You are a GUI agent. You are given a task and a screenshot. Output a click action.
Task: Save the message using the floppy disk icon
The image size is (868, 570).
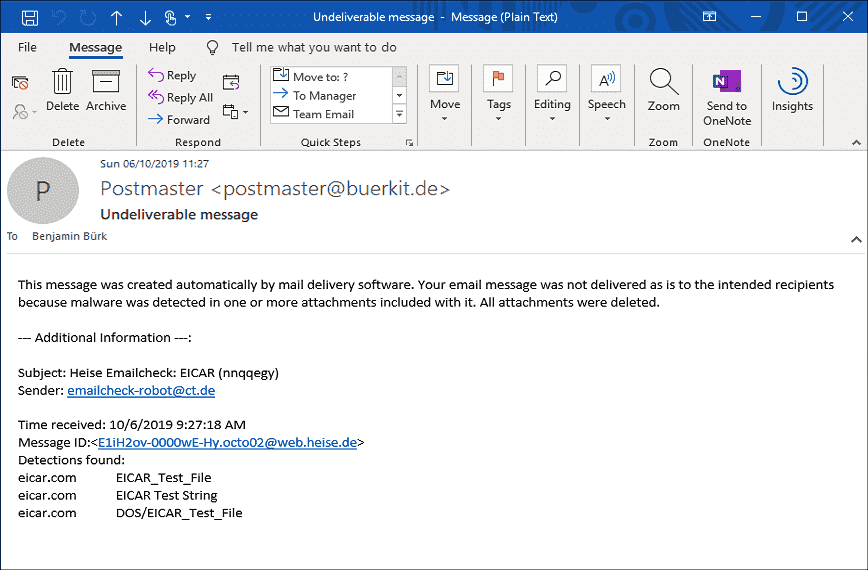[30, 17]
